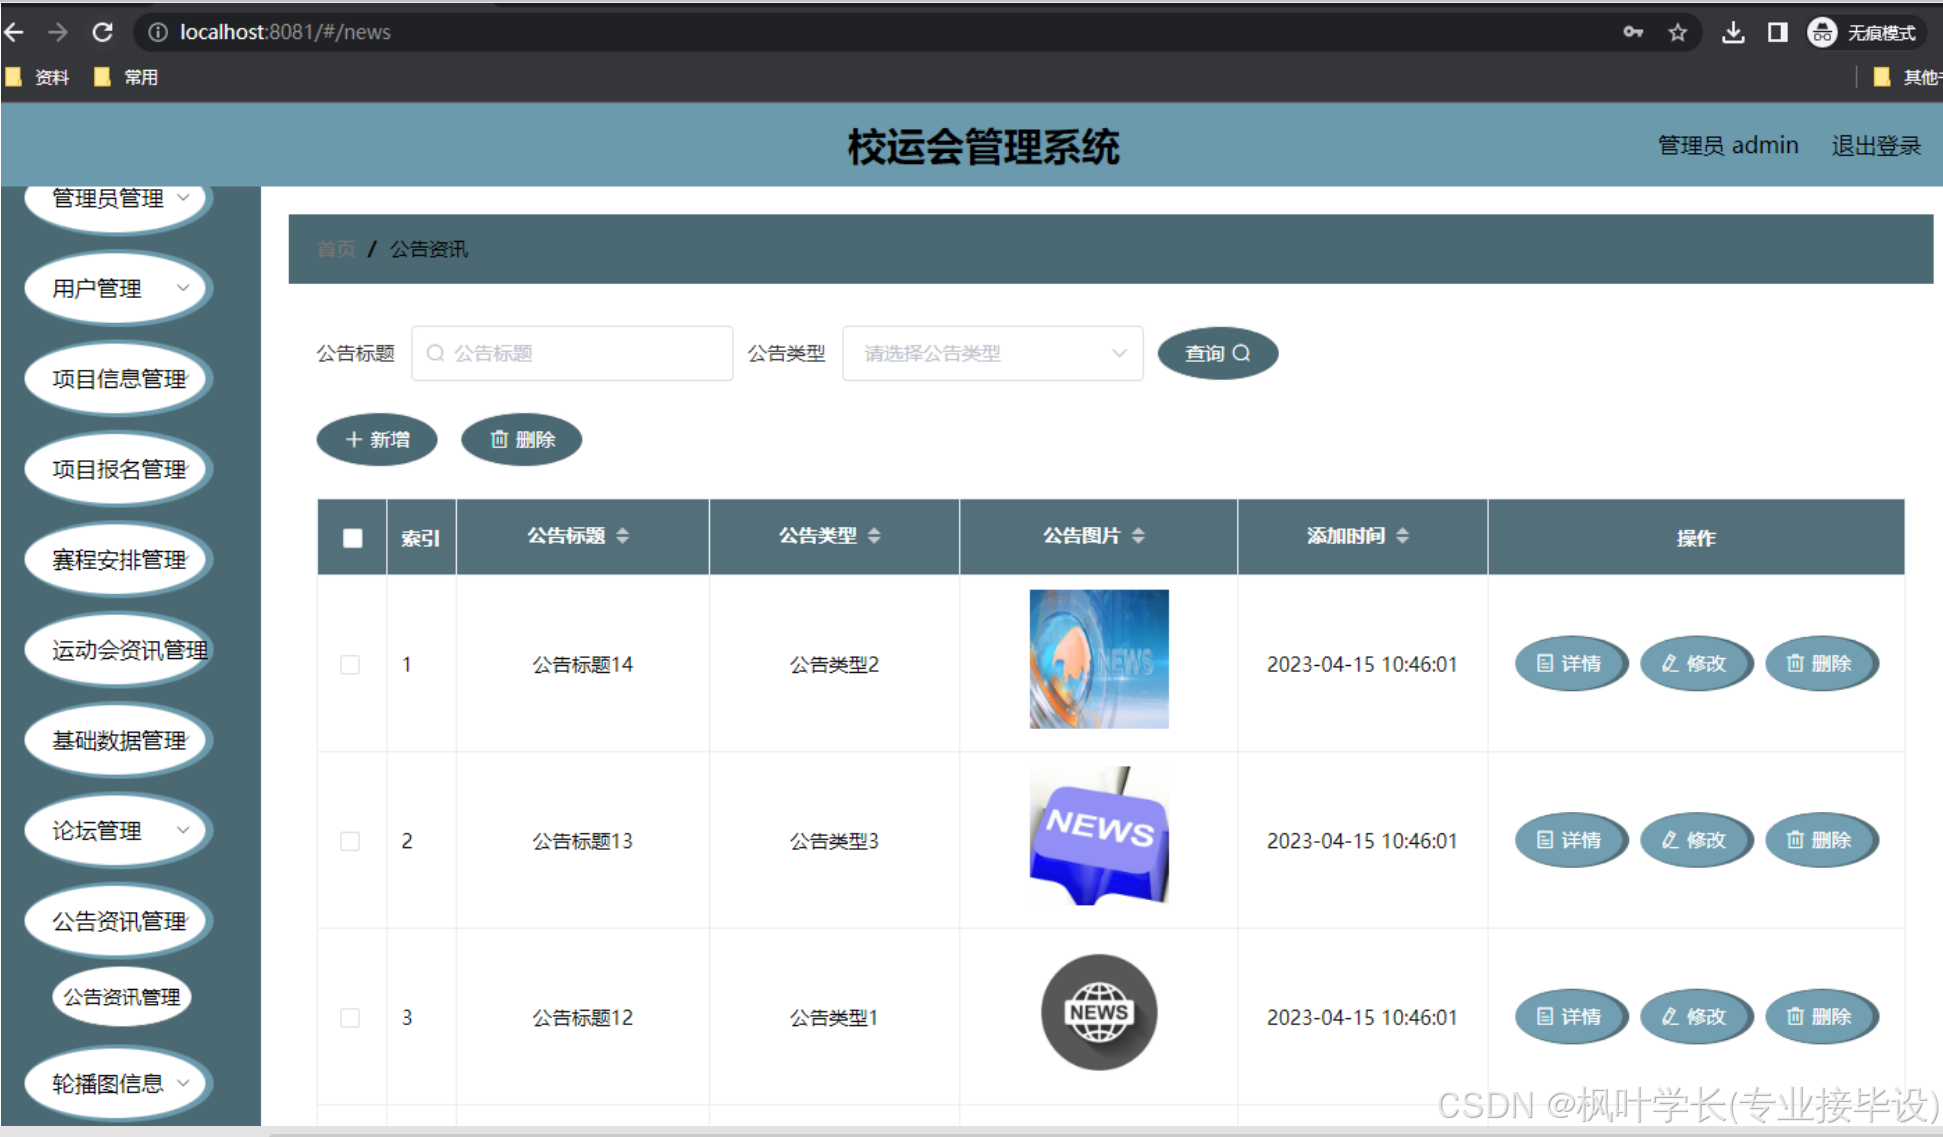Expand the 项目报名管理 sidebar menu

coord(118,470)
